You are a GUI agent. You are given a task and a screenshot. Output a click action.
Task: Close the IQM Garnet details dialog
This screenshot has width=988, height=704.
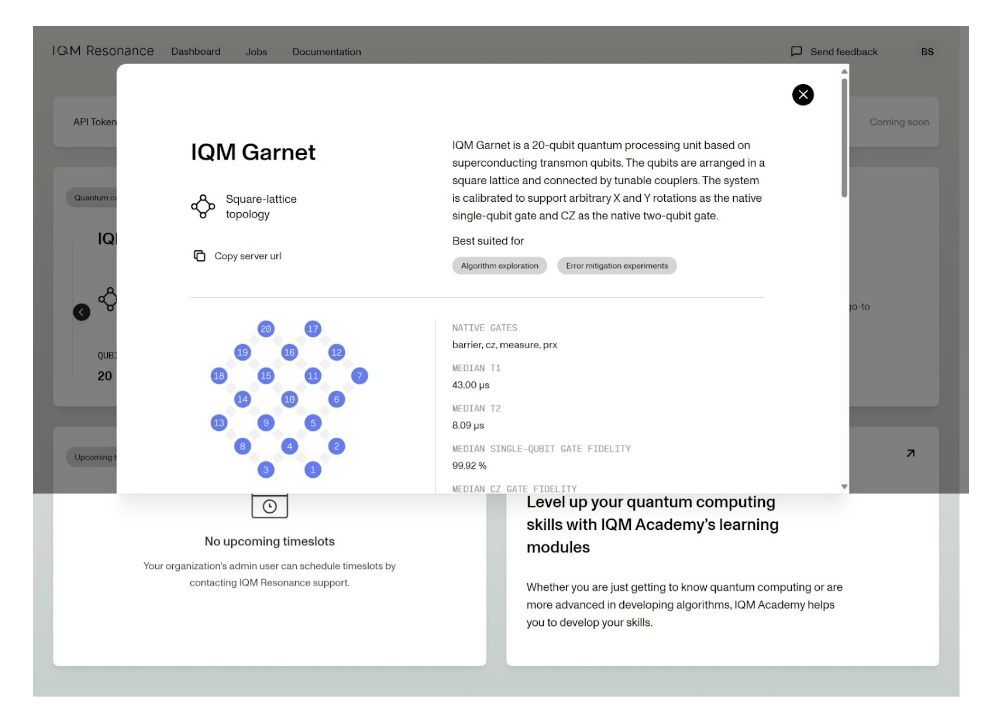(x=803, y=95)
